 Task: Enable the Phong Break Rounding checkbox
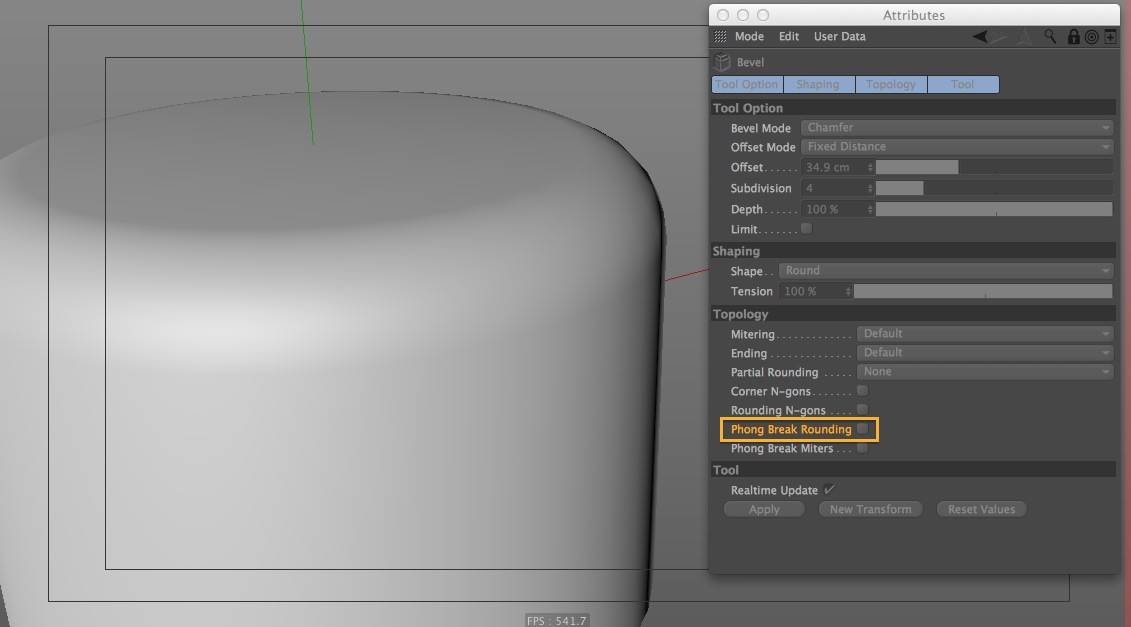pos(862,429)
